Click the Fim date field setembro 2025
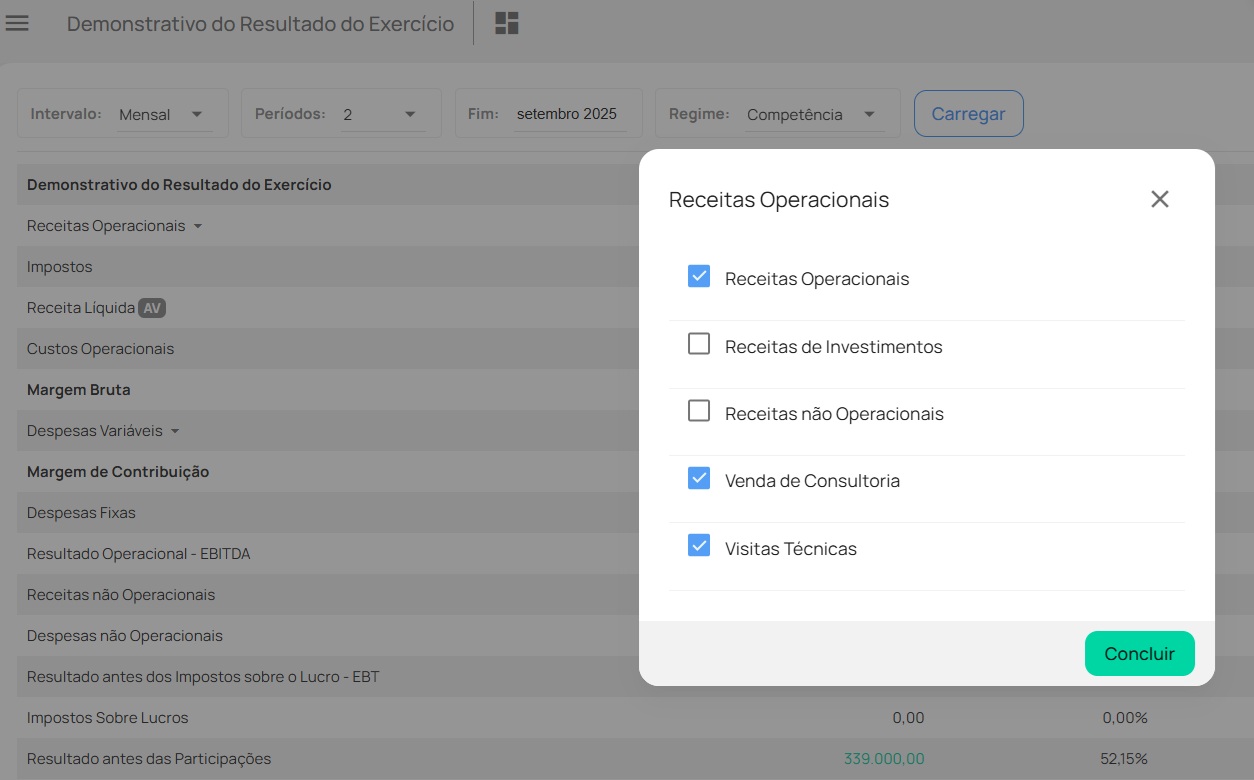 coord(567,115)
